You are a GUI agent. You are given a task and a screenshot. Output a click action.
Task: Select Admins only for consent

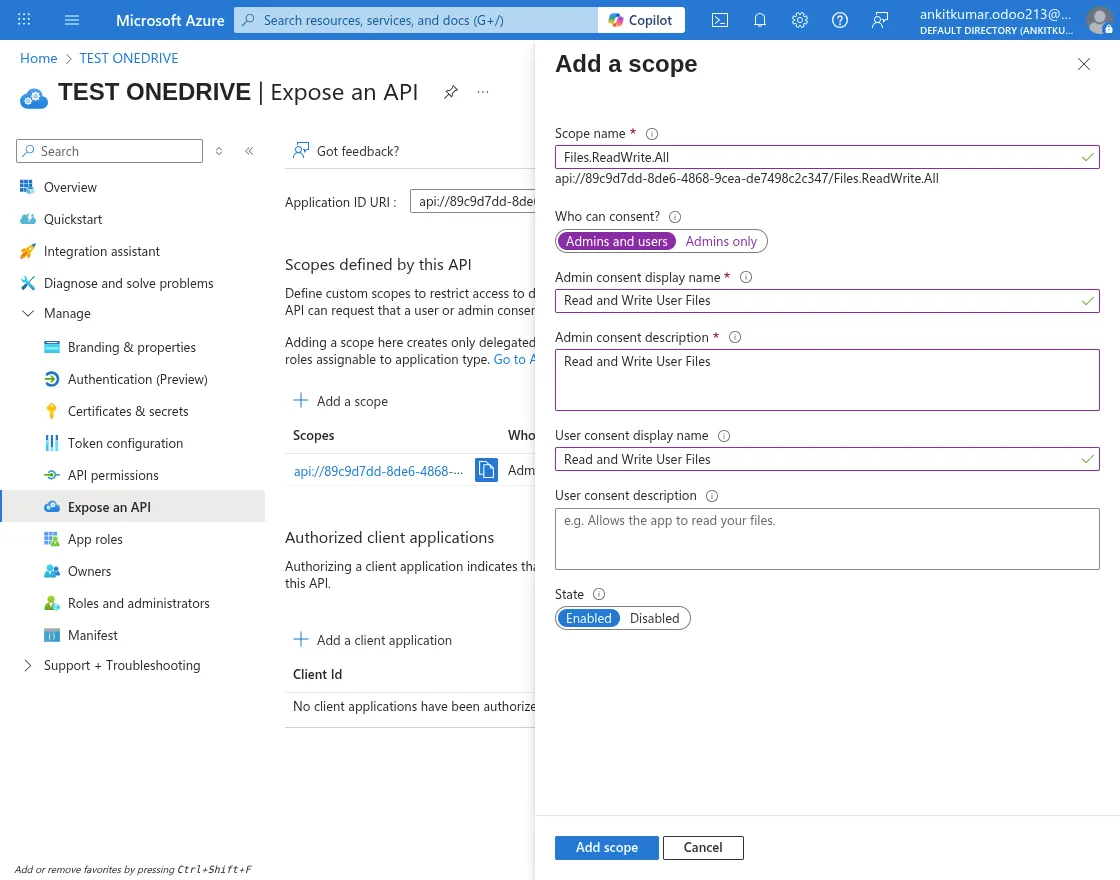tap(721, 241)
